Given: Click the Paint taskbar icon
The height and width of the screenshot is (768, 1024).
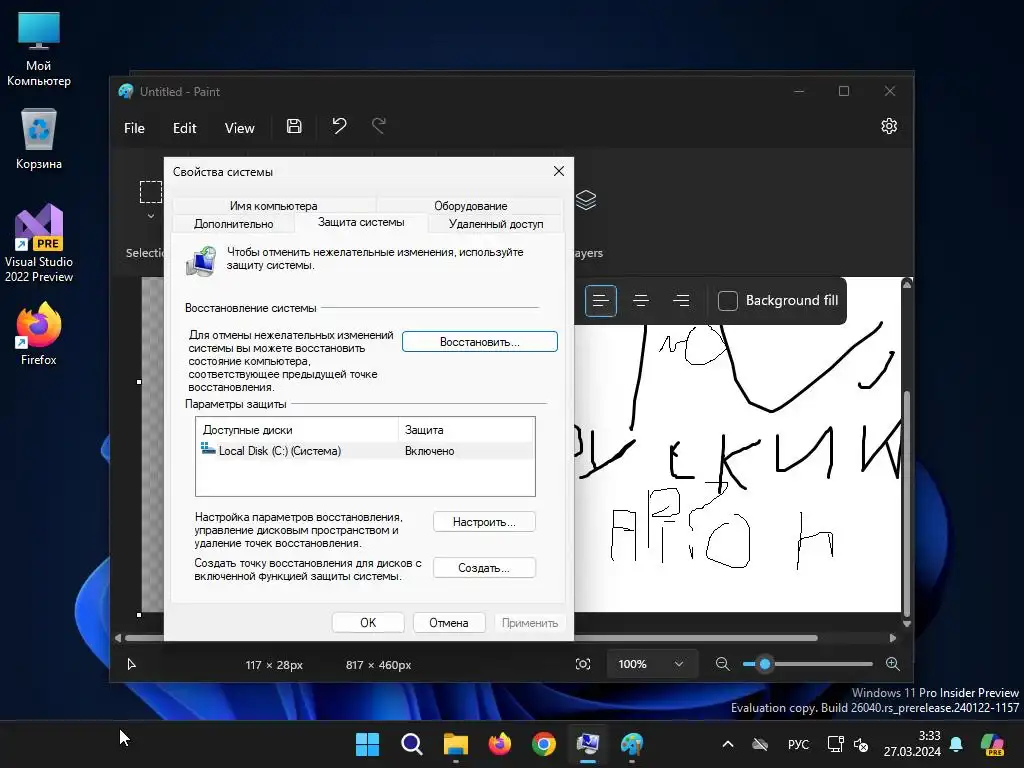Looking at the screenshot, I should [x=632, y=744].
